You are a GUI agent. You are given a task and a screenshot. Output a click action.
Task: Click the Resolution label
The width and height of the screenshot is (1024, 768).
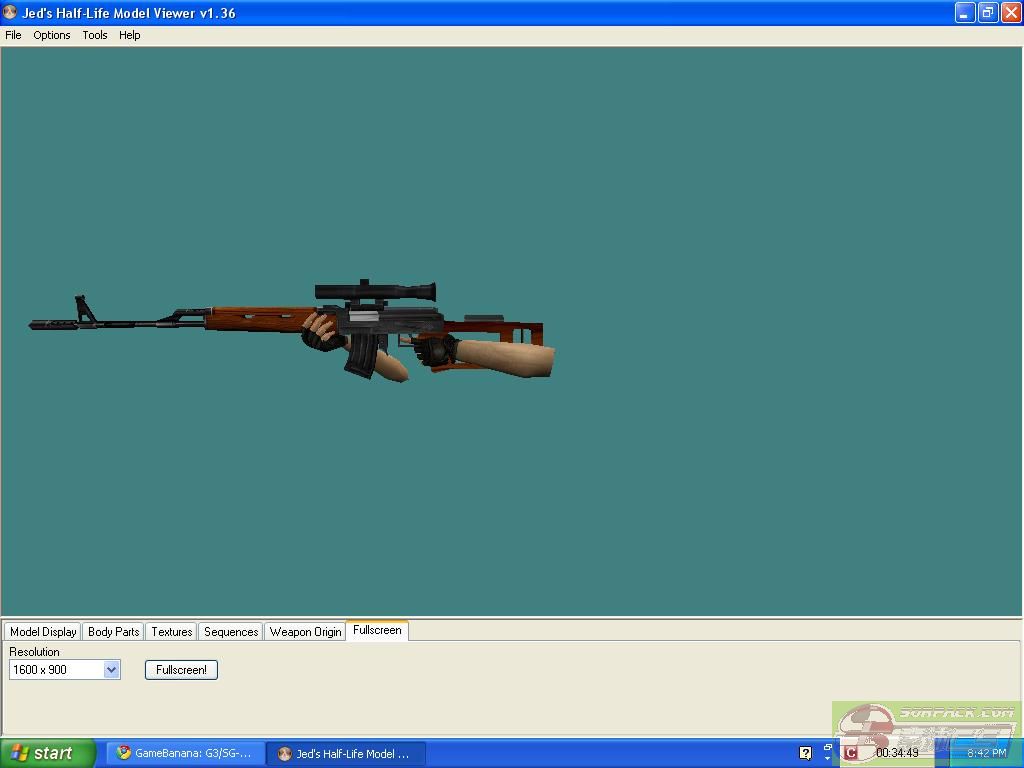click(34, 652)
